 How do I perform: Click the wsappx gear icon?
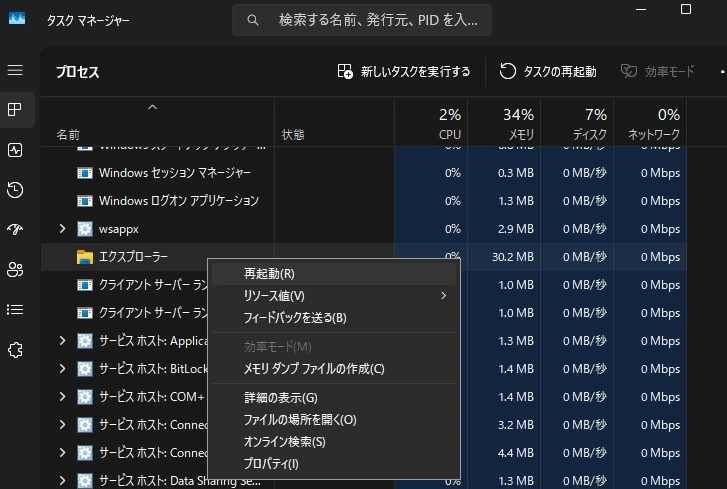85,229
